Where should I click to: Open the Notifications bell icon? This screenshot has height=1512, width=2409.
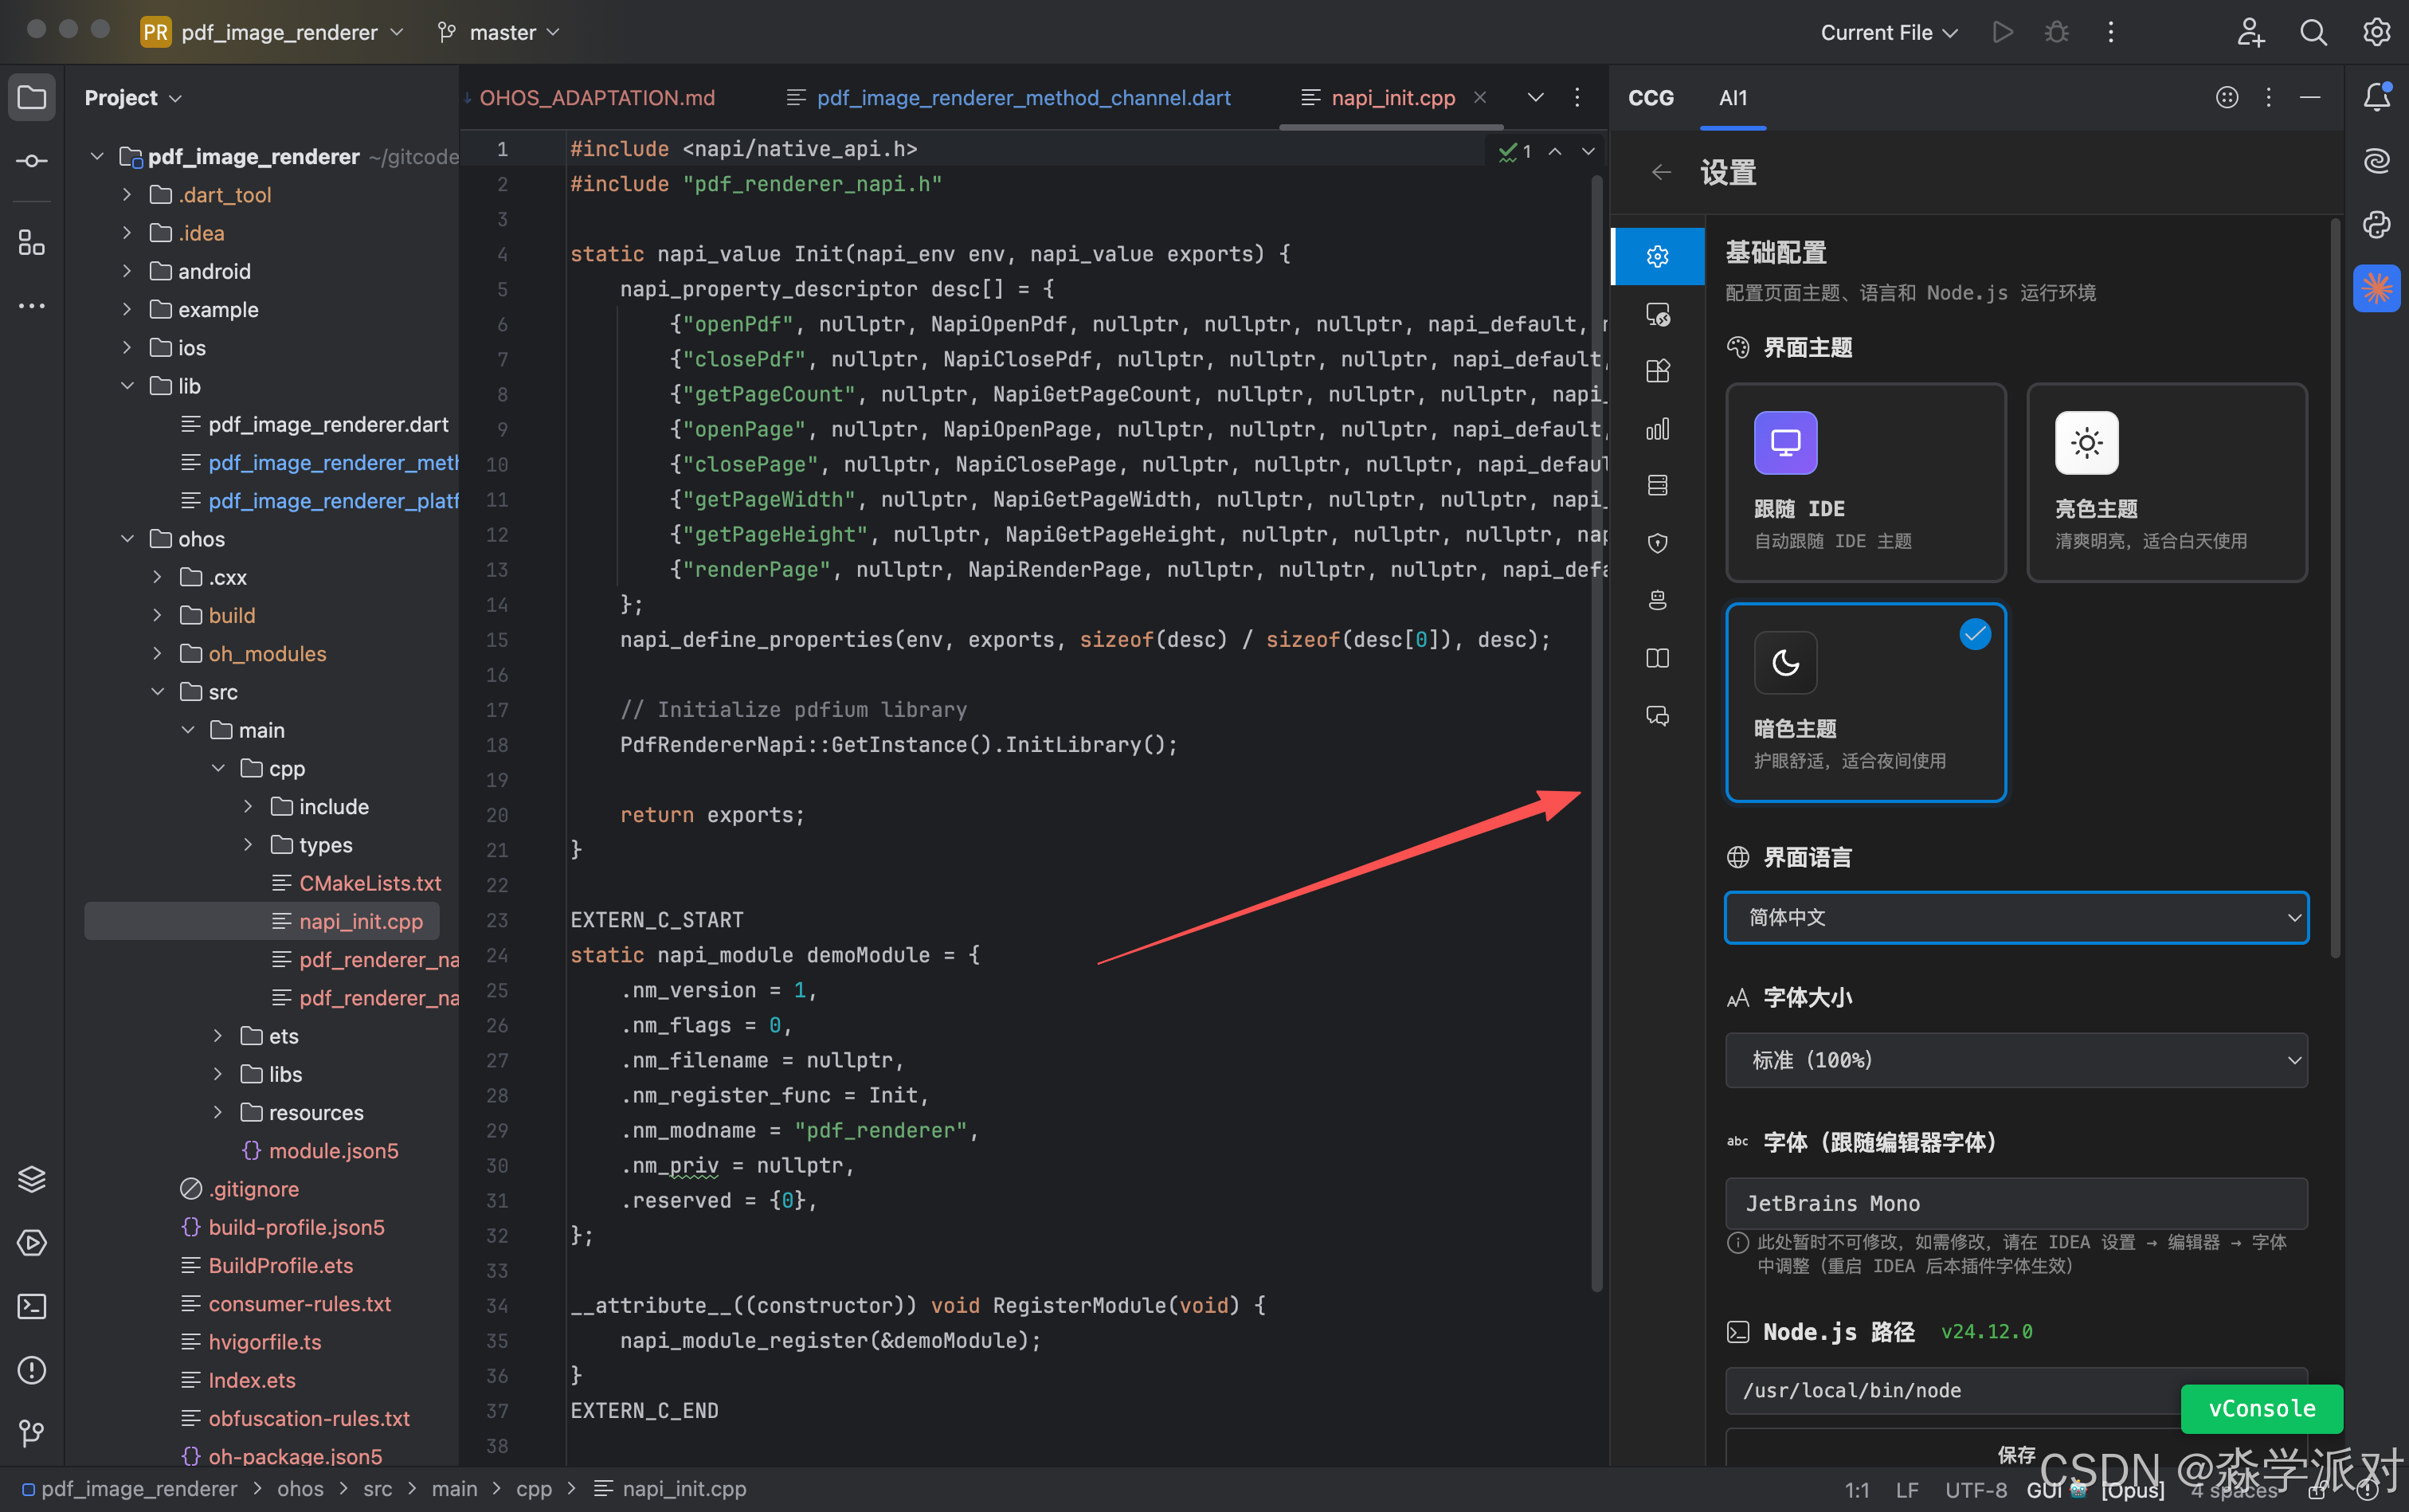2376,97
